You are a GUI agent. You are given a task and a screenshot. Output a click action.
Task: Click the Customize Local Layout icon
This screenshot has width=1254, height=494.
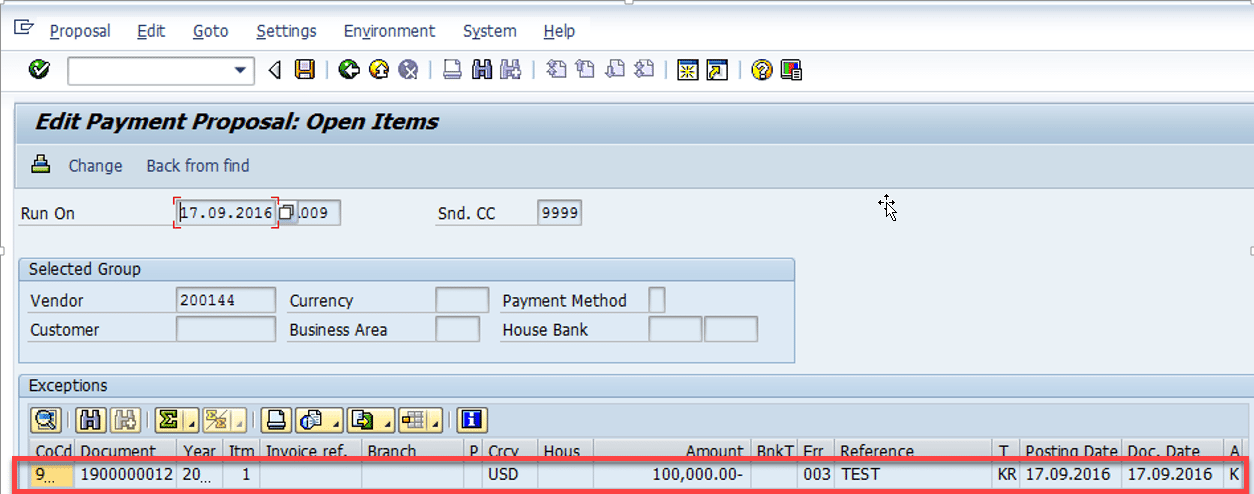pyautogui.click(x=792, y=70)
